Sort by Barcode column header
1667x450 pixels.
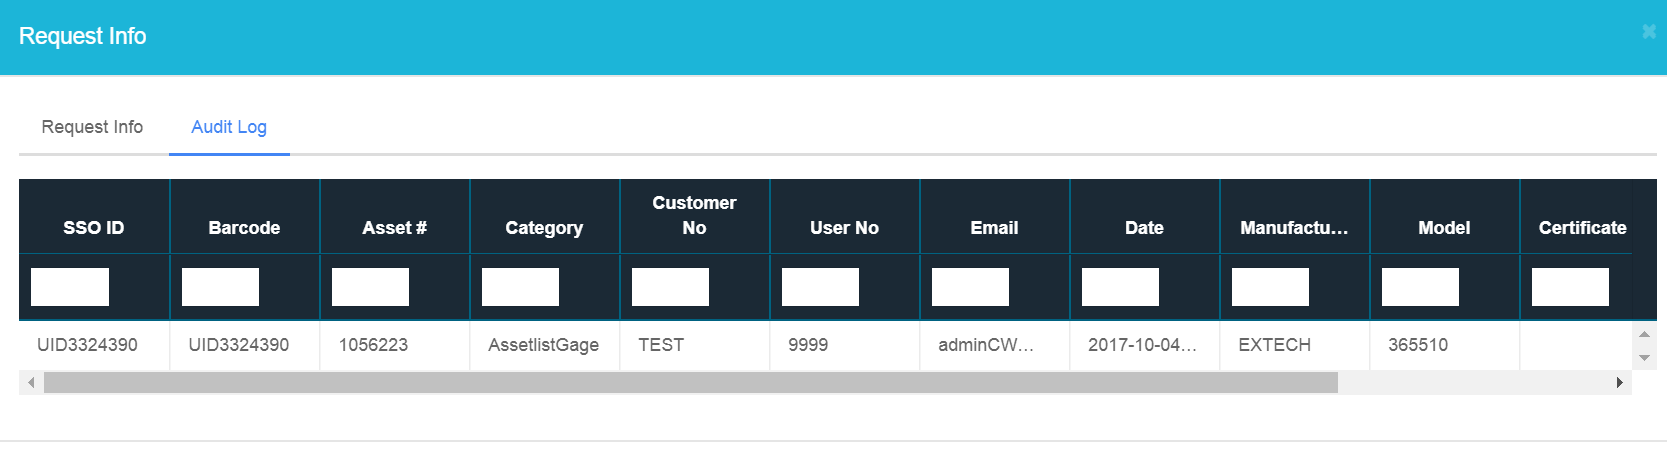(244, 228)
